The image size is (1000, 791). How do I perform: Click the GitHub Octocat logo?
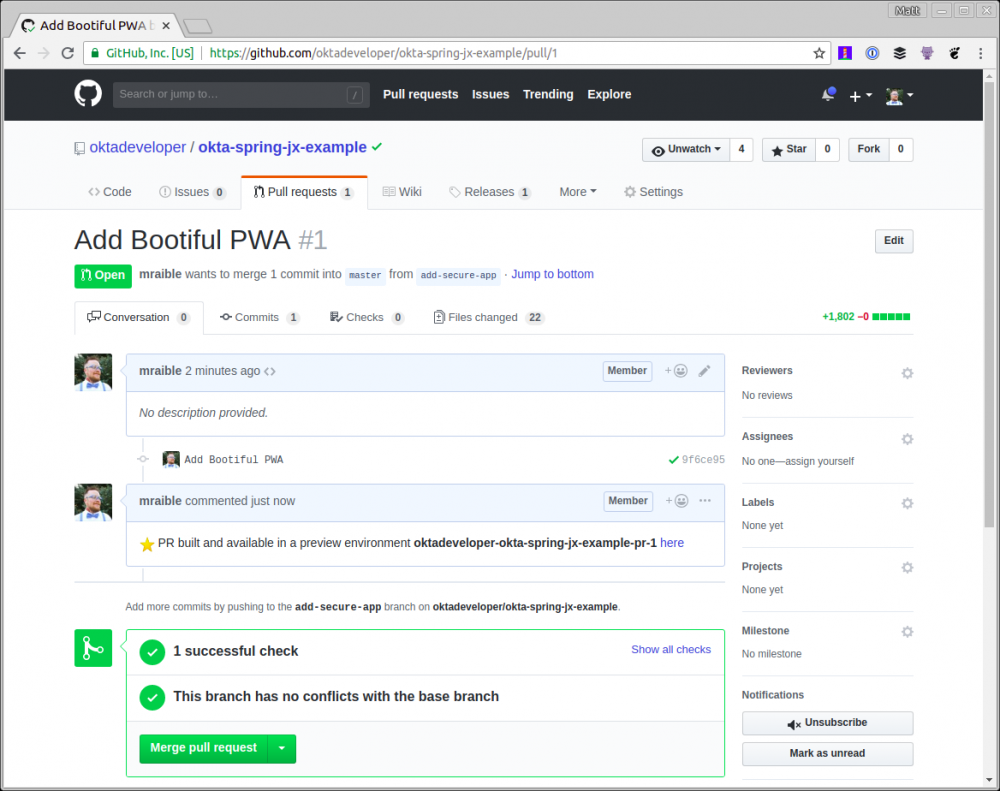click(87, 93)
